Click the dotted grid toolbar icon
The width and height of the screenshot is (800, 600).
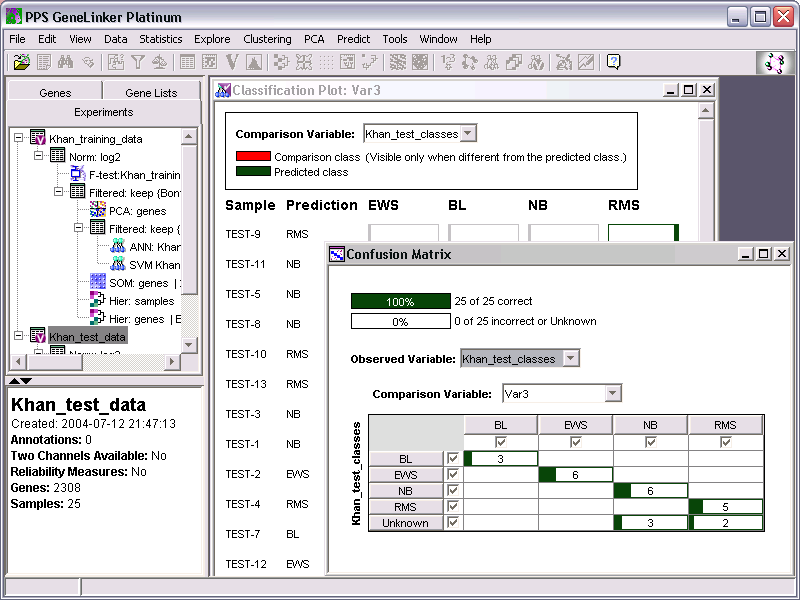coord(326,62)
